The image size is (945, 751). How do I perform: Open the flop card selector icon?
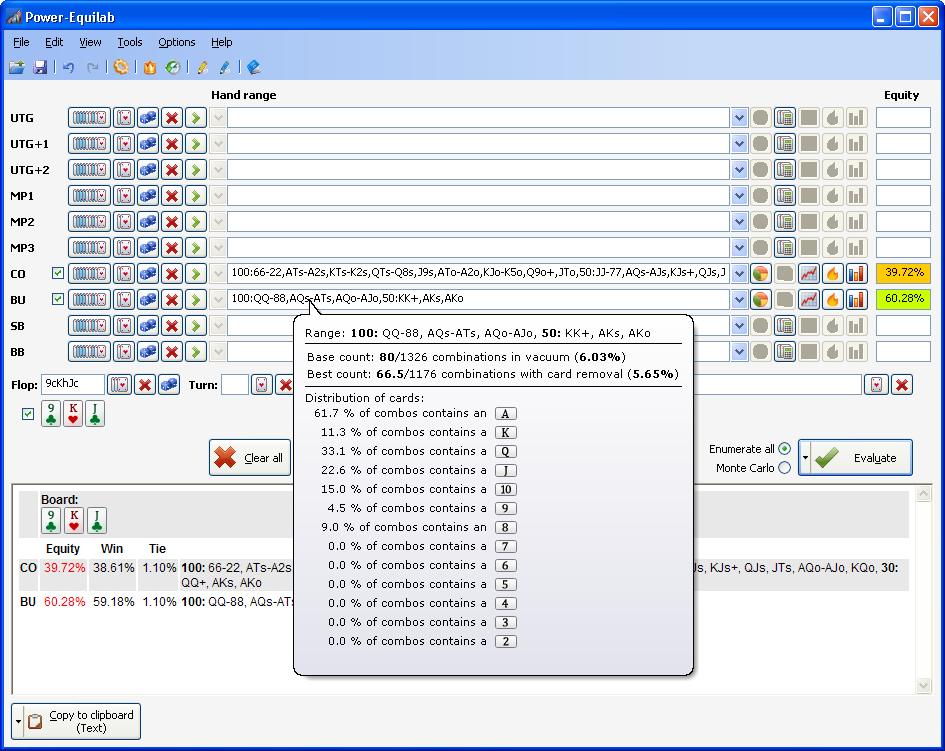pos(119,385)
